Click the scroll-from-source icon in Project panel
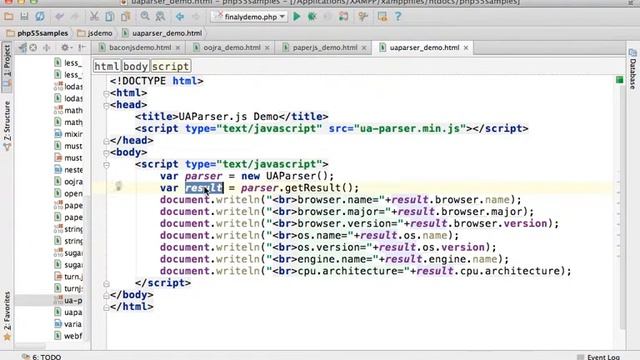The image size is (640, 360). pyautogui.click(x=33, y=48)
